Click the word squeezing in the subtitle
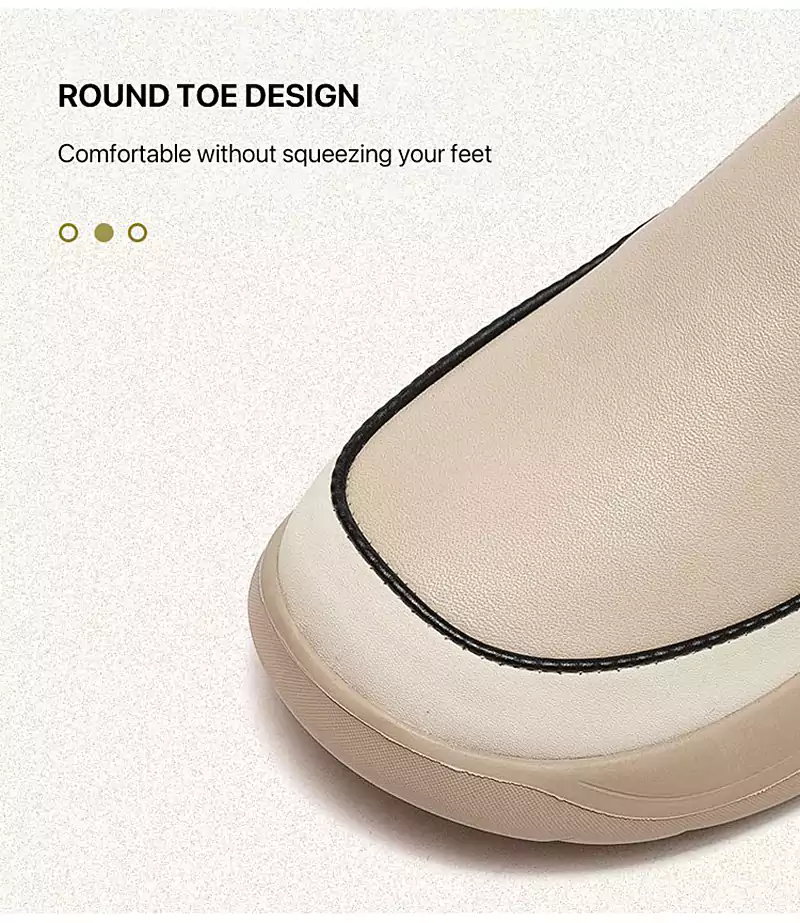This screenshot has width=800, height=923. click(x=337, y=156)
